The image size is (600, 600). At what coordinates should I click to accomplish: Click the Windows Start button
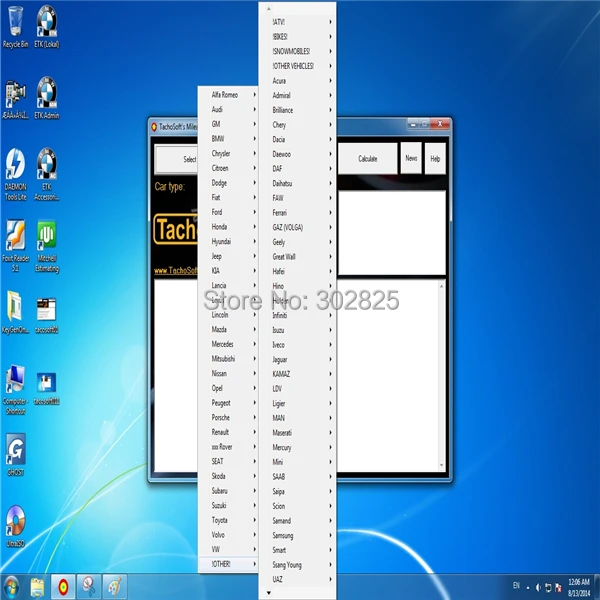coord(11,587)
